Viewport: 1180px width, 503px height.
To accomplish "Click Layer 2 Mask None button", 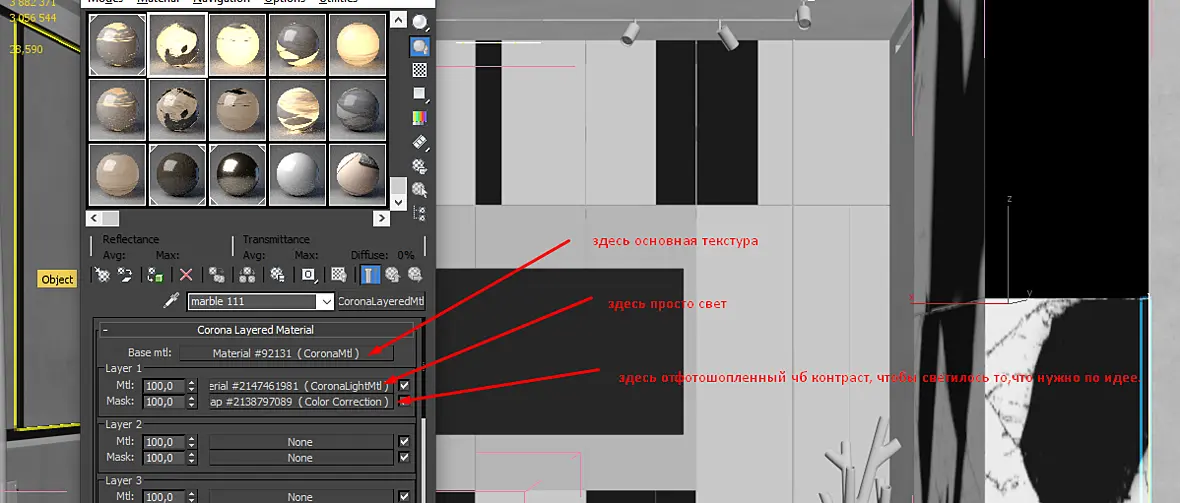I will pyautogui.click(x=301, y=458).
